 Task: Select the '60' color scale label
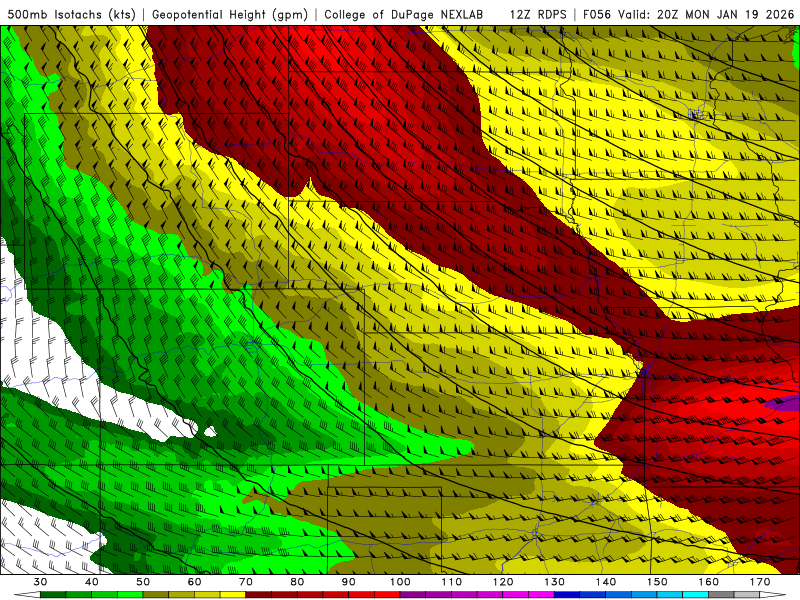(194, 582)
